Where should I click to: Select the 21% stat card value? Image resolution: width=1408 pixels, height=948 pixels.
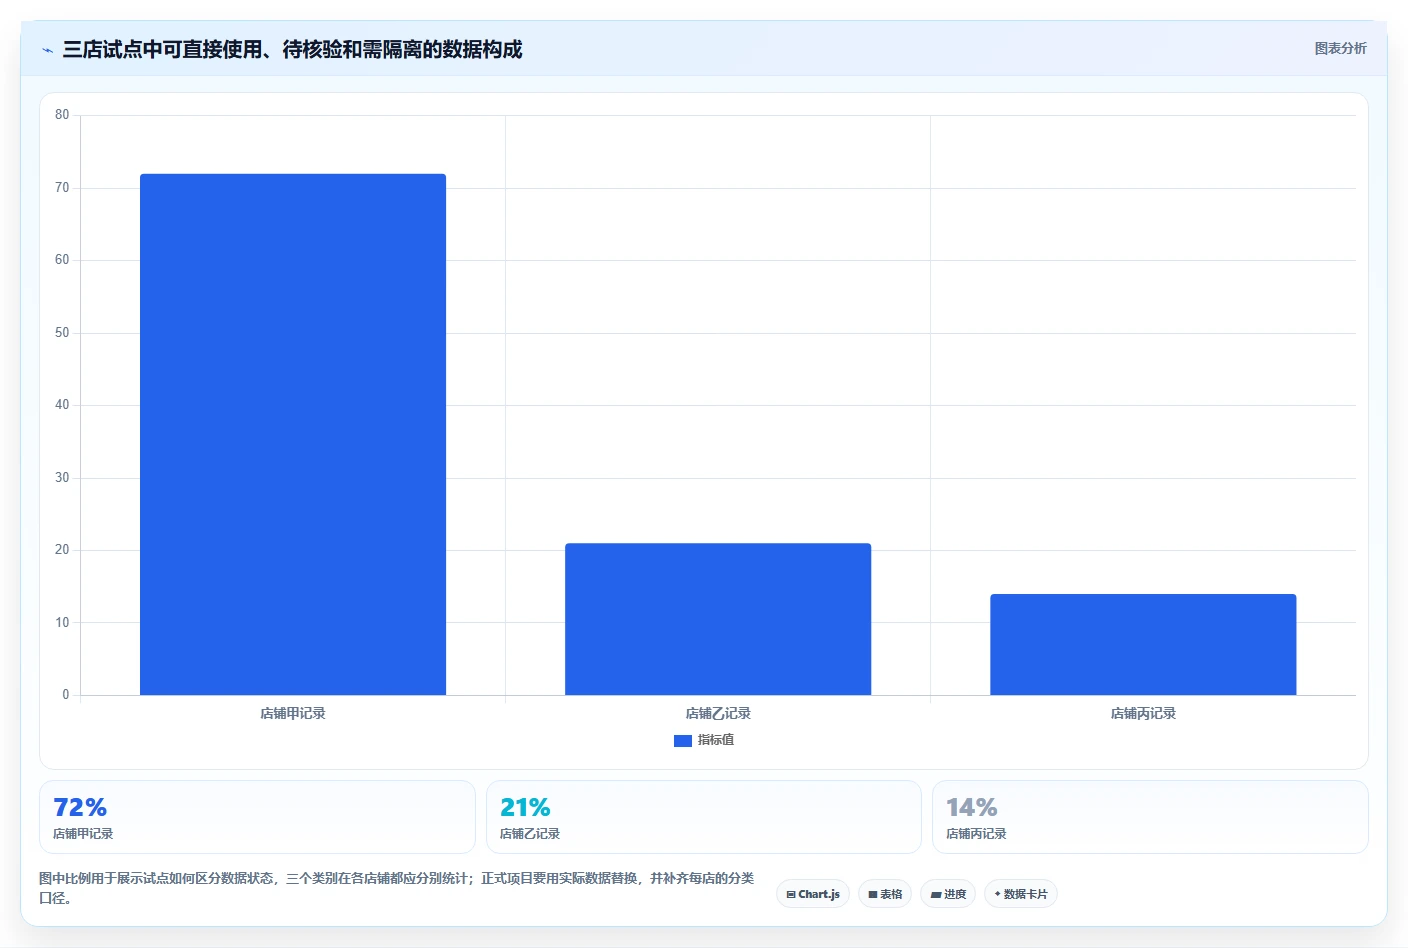[525, 807]
